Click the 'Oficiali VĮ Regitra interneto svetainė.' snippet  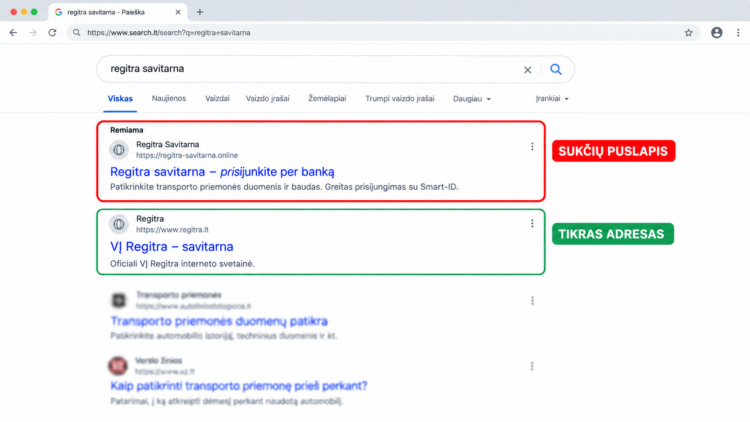point(182,264)
